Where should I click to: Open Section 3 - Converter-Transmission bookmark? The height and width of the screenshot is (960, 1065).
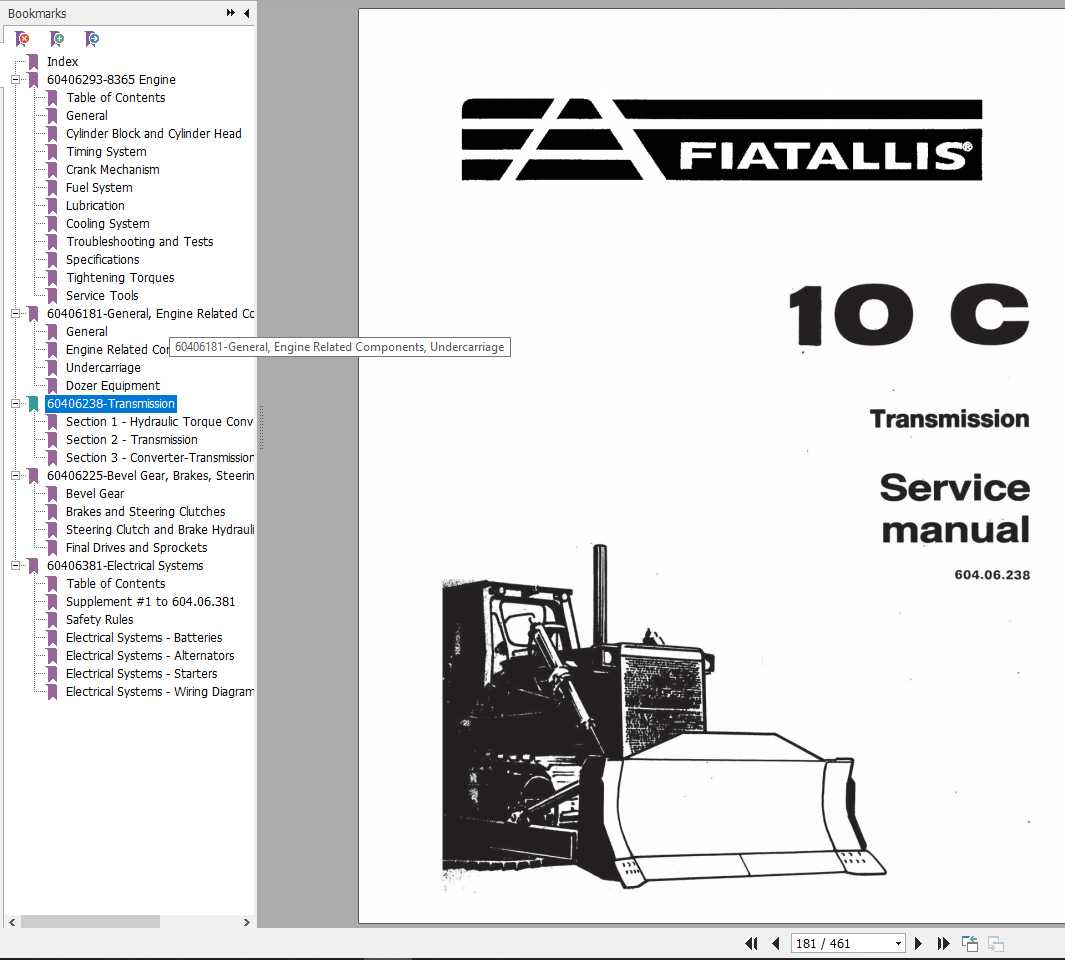click(160, 457)
